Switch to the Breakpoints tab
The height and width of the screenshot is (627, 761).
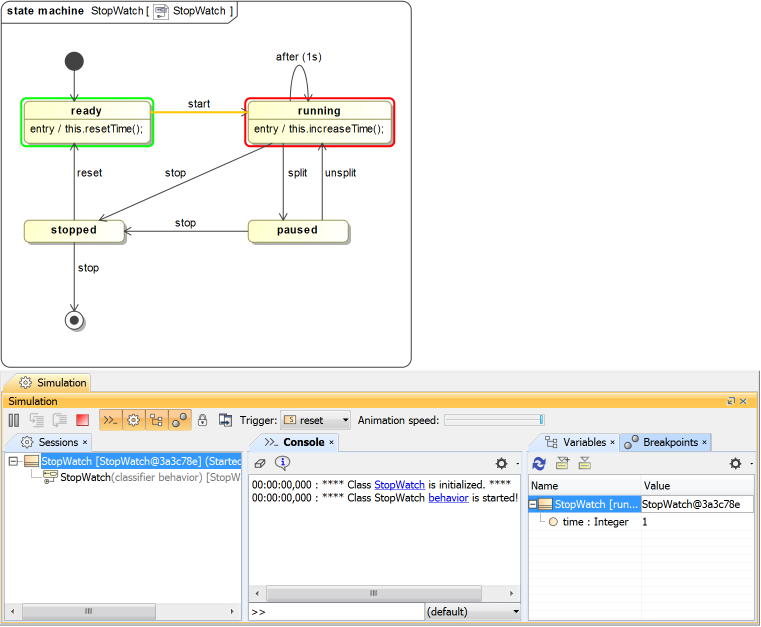pyautogui.click(x=670, y=442)
